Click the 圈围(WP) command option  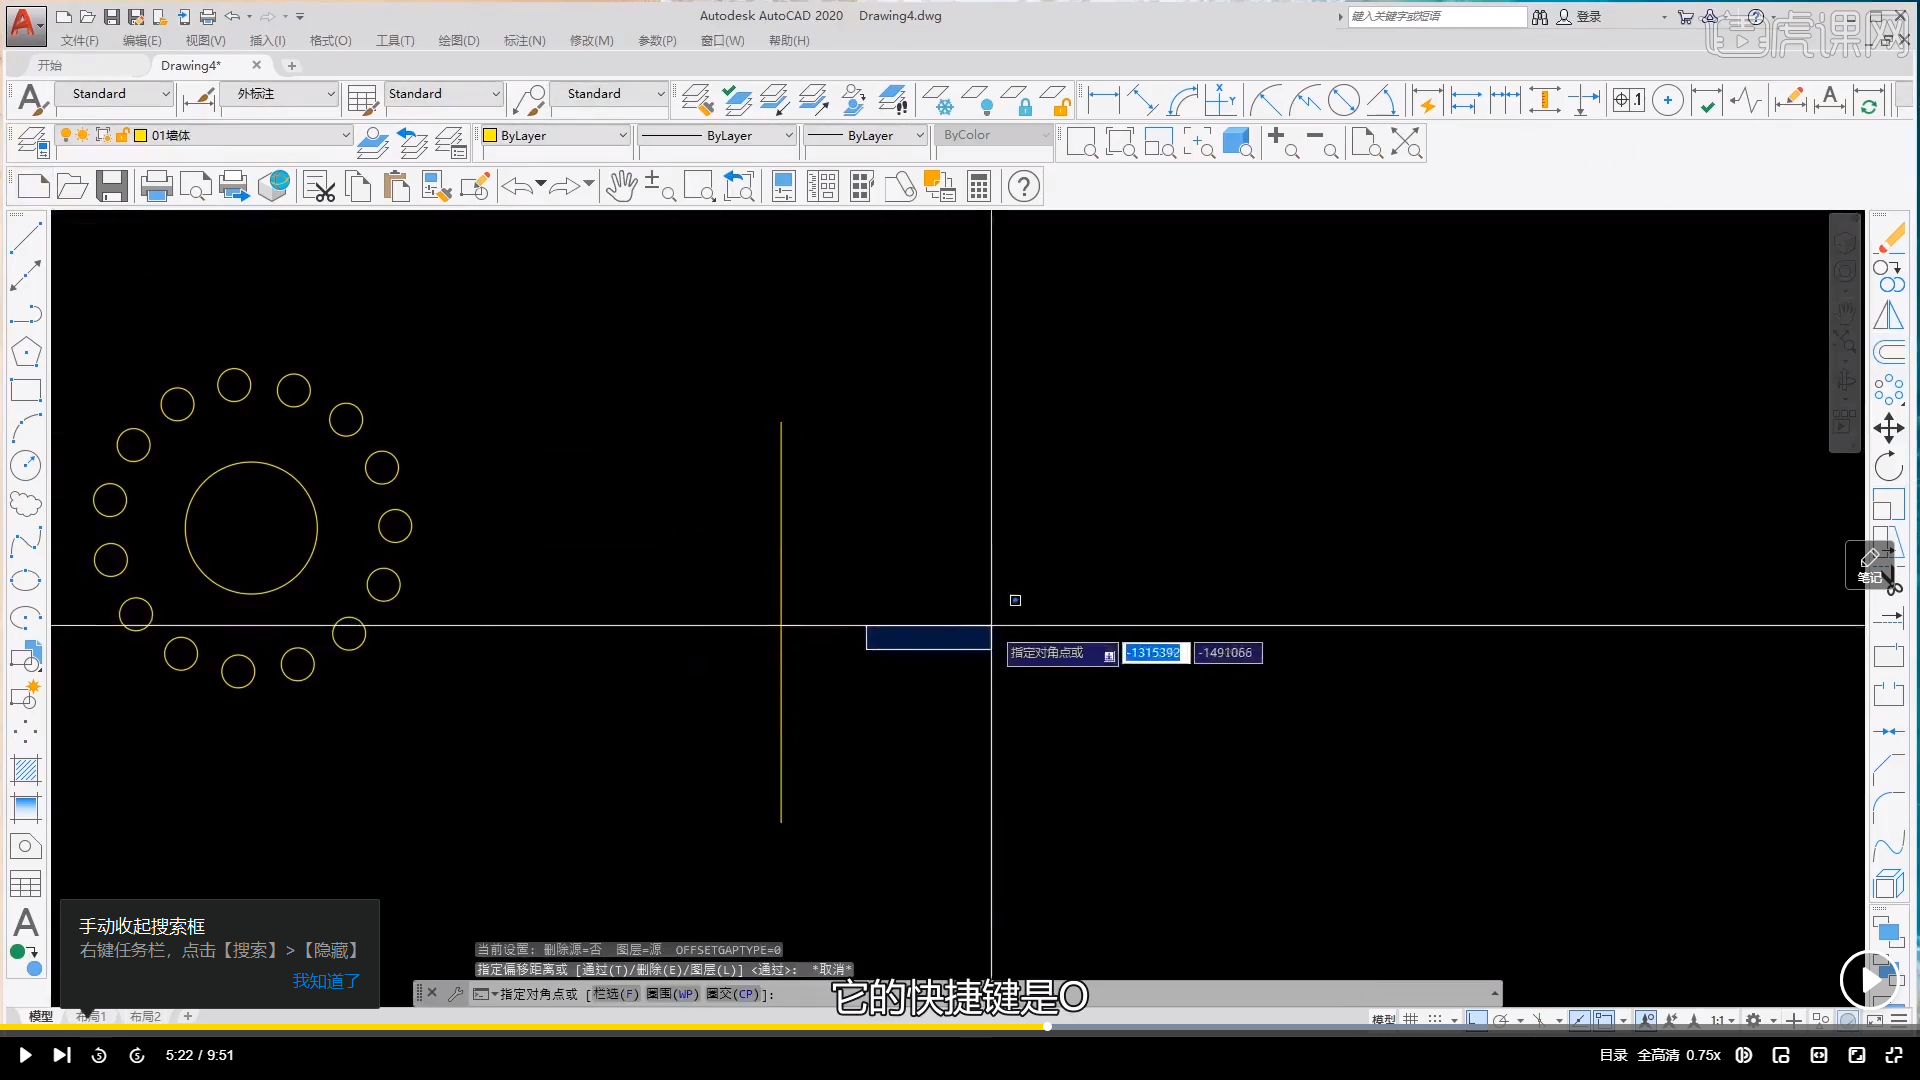pyautogui.click(x=672, y=994)
